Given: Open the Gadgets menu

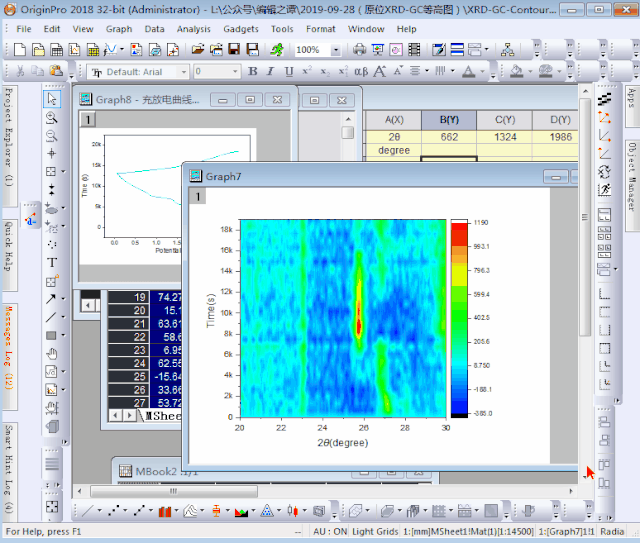Looking at the screenshot, I should pyautogui.click(x=240, y=29).
